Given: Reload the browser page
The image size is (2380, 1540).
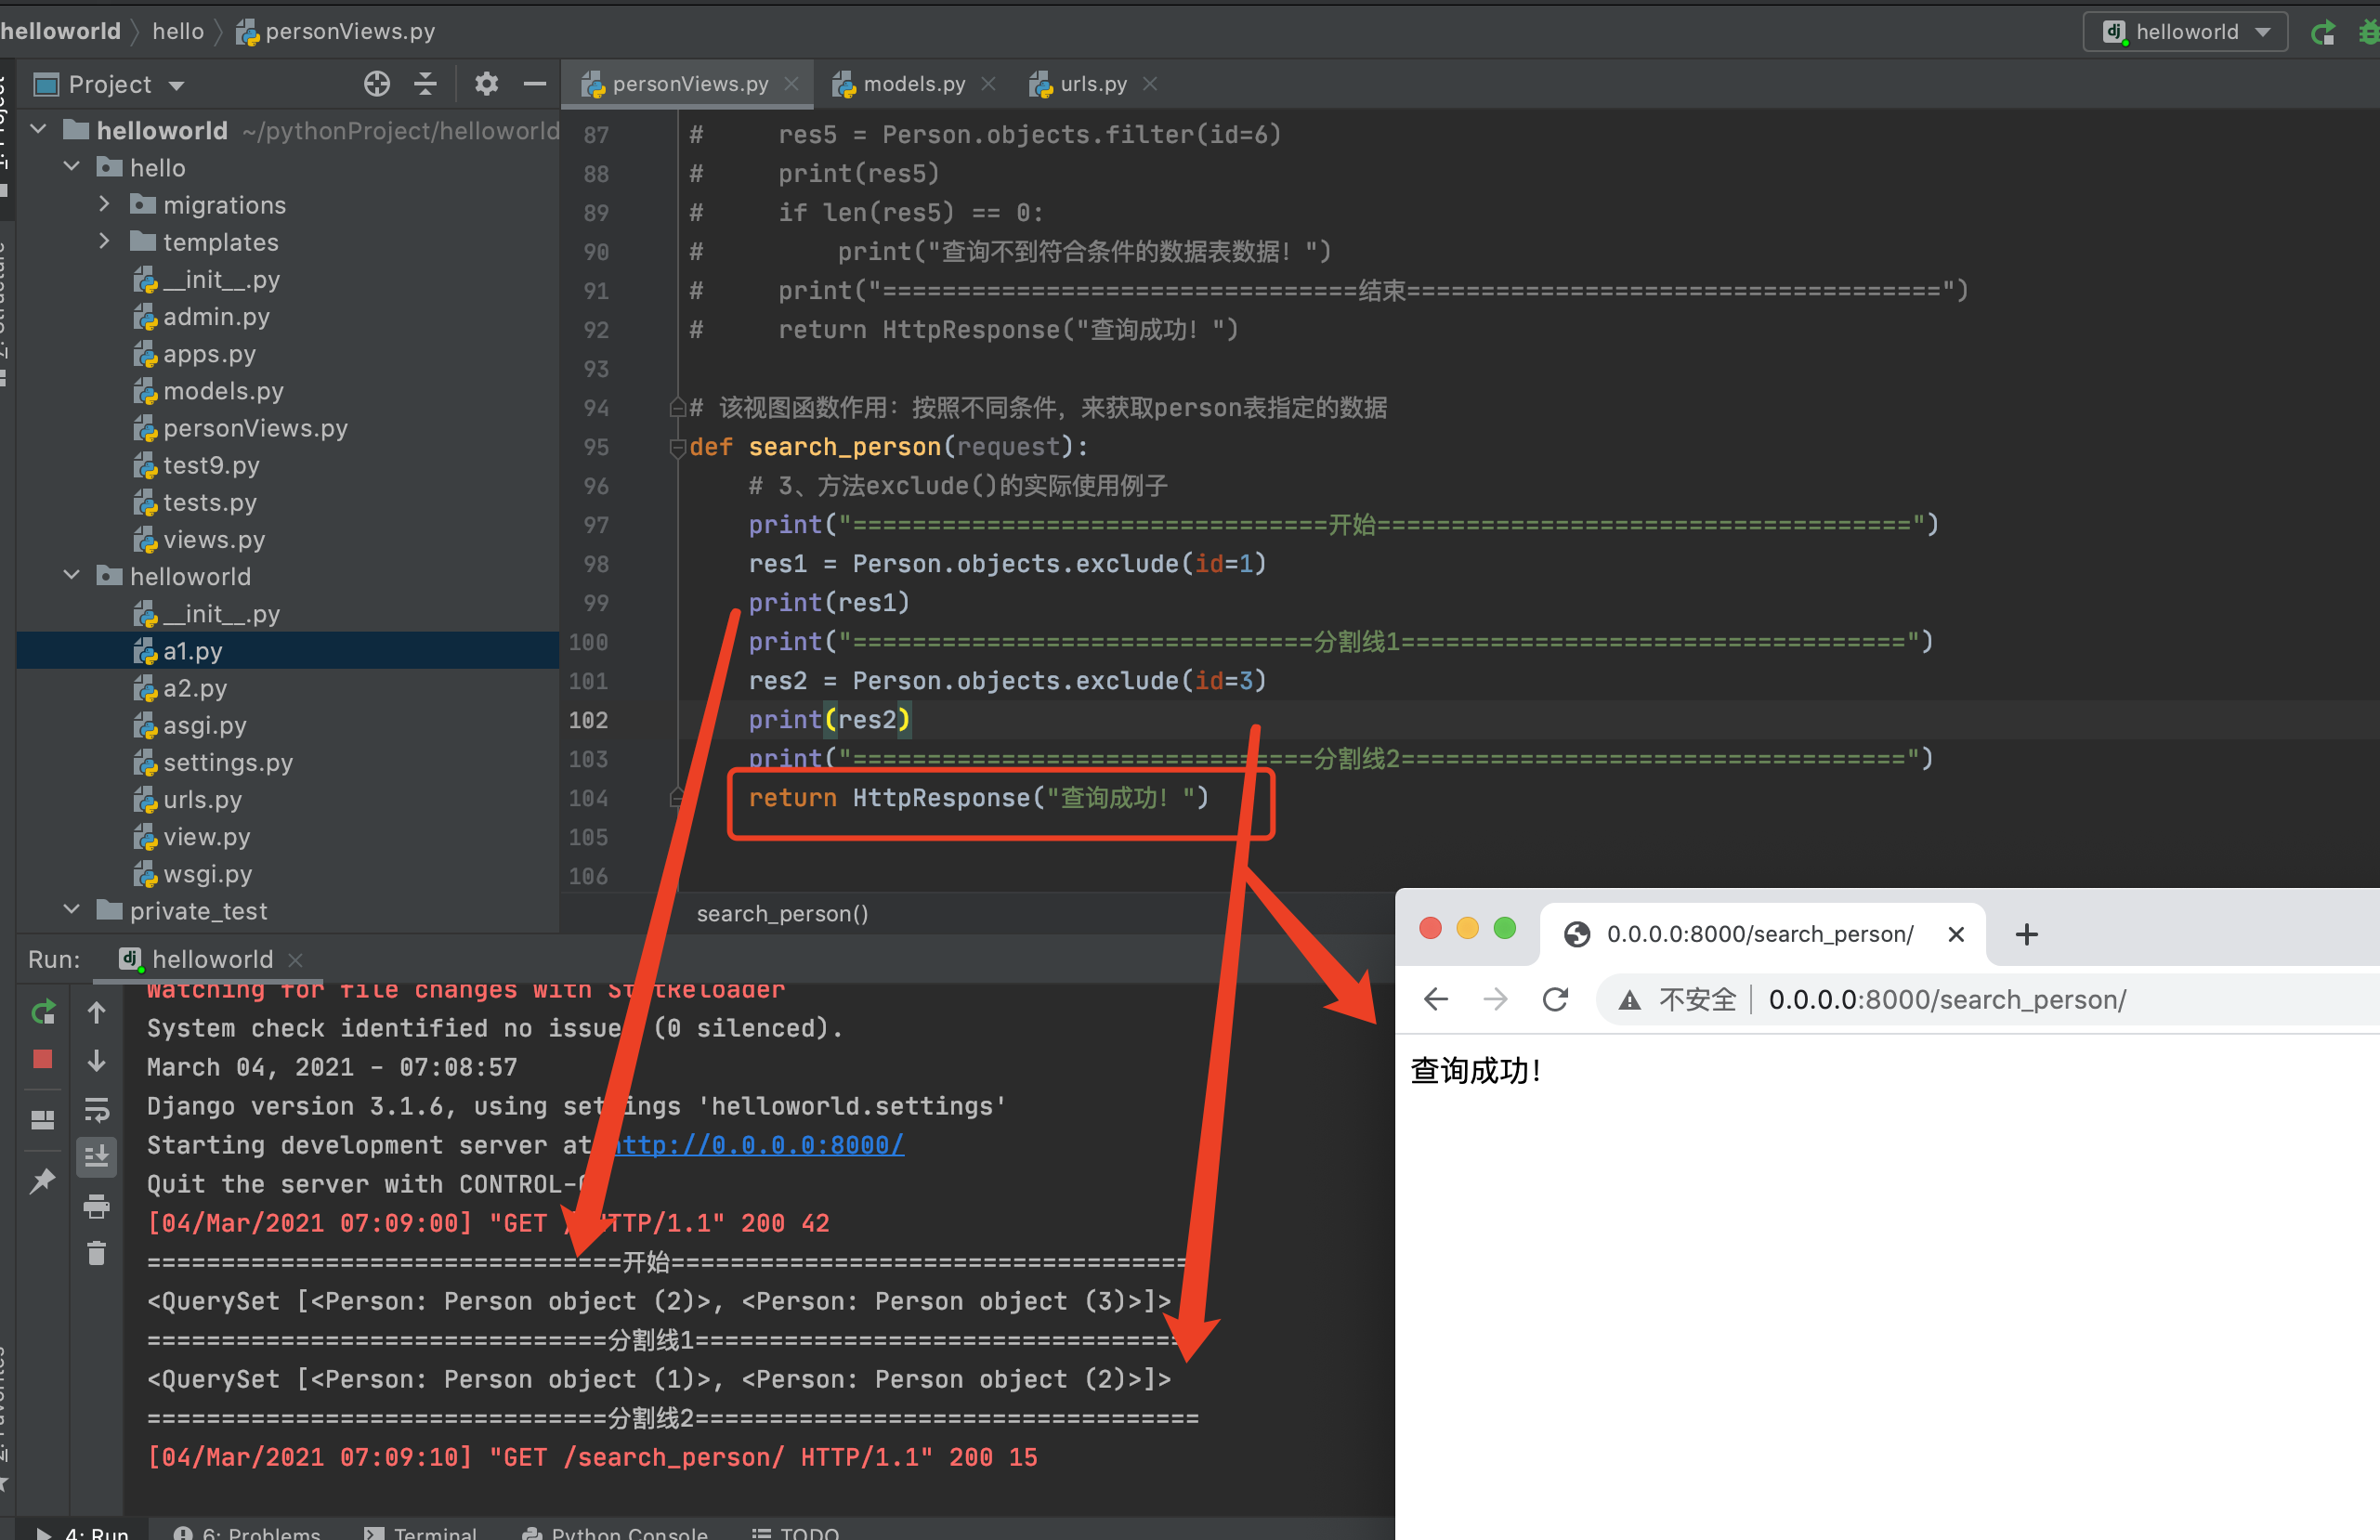Looking at the screenshot, I should click(x=1555, y=999).
